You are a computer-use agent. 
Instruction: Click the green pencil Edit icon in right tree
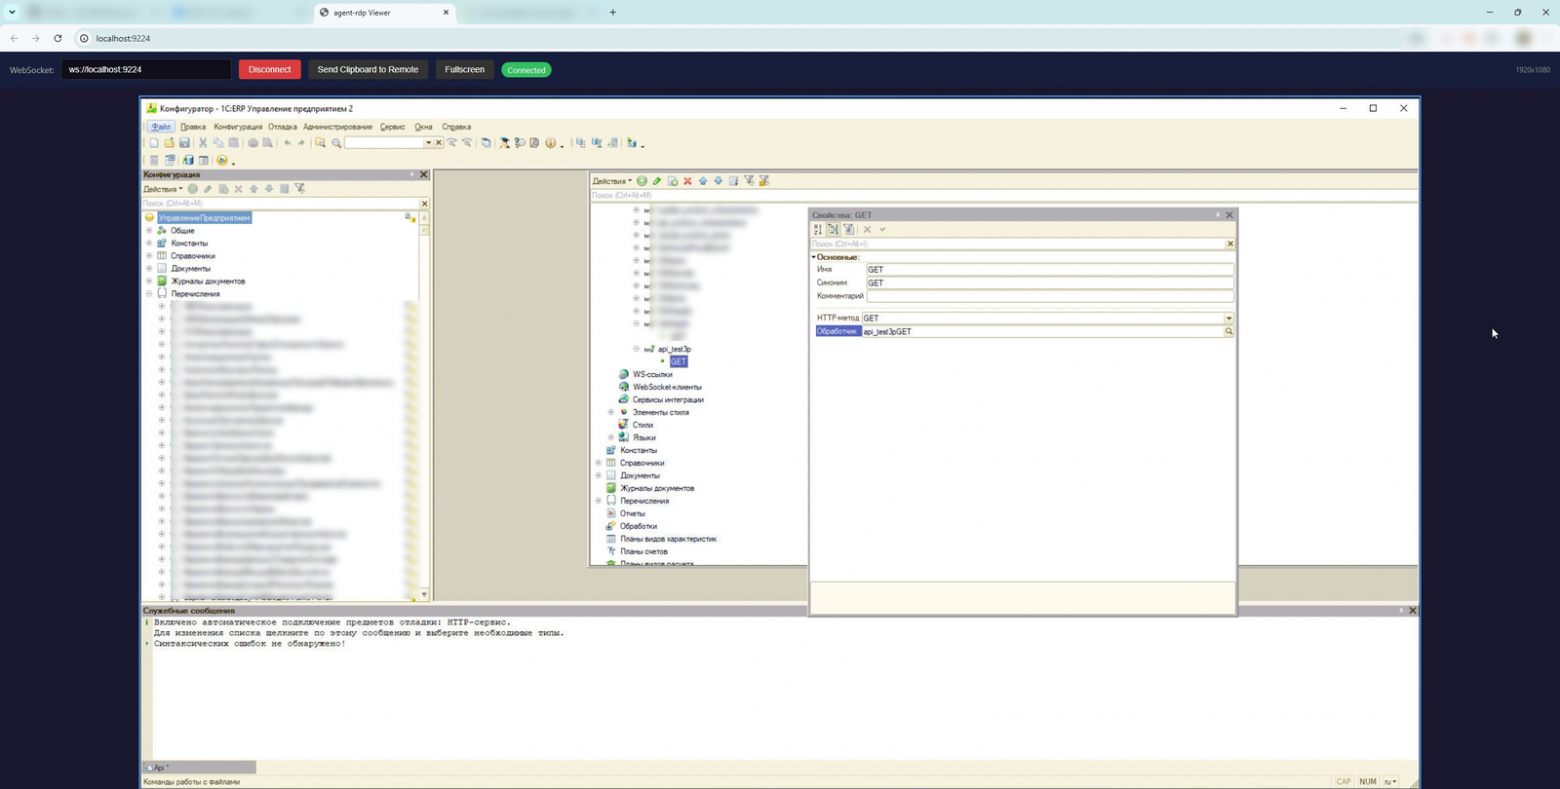coord(657,181)
